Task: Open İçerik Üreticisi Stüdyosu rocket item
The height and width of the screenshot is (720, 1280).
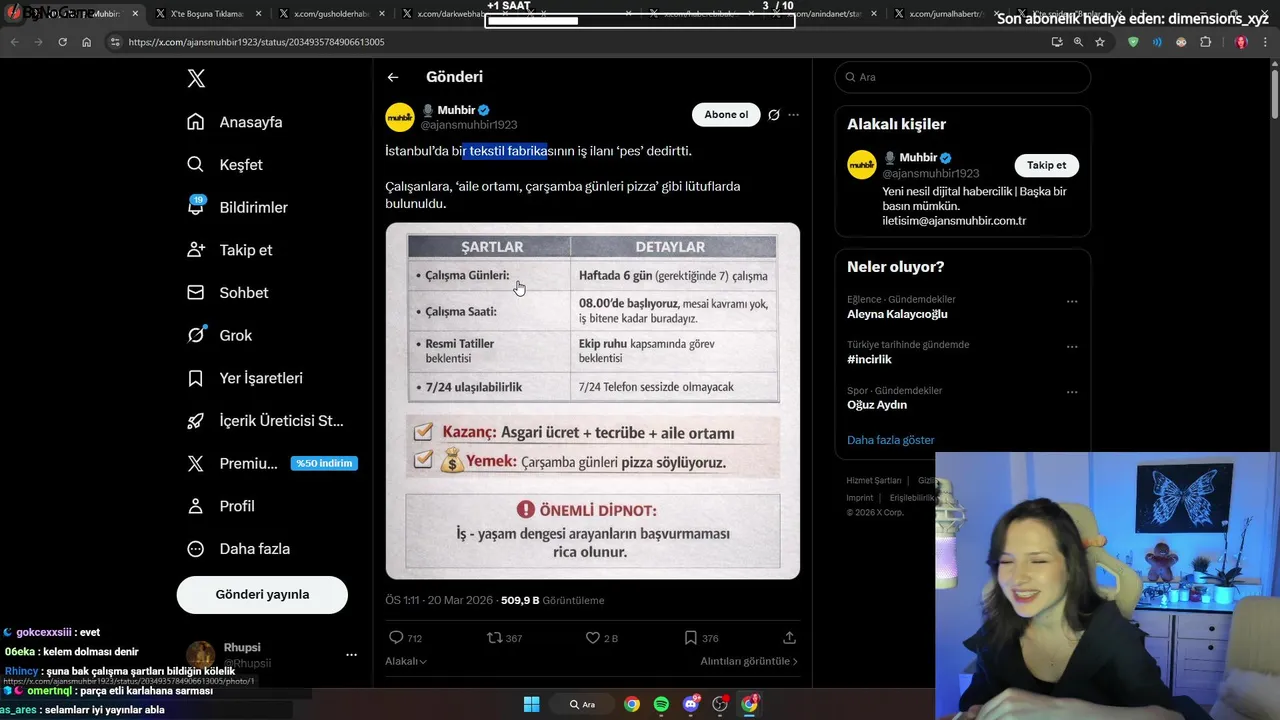Action: pos(265,421)
